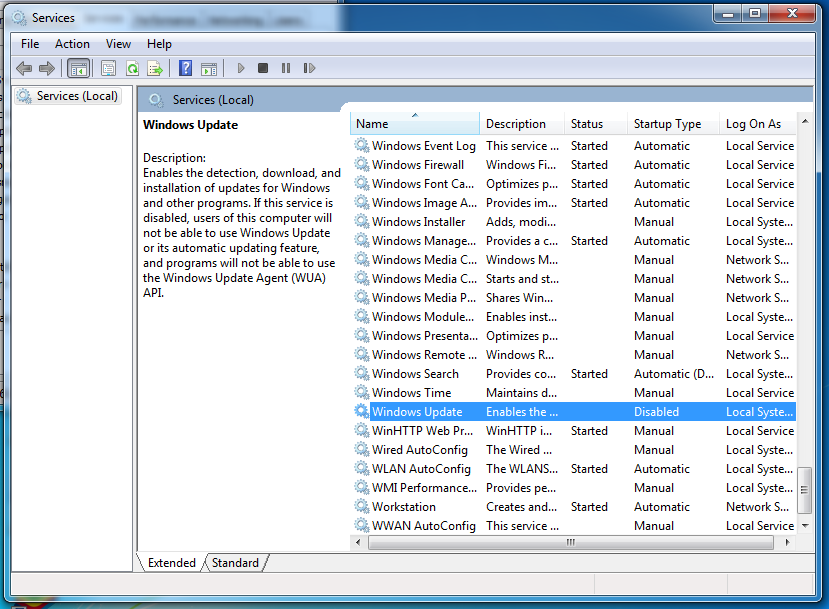Select the Windows Module... service name
This screenshot has width=829, height=609.
pyautogui.click(x=423, y=317)
